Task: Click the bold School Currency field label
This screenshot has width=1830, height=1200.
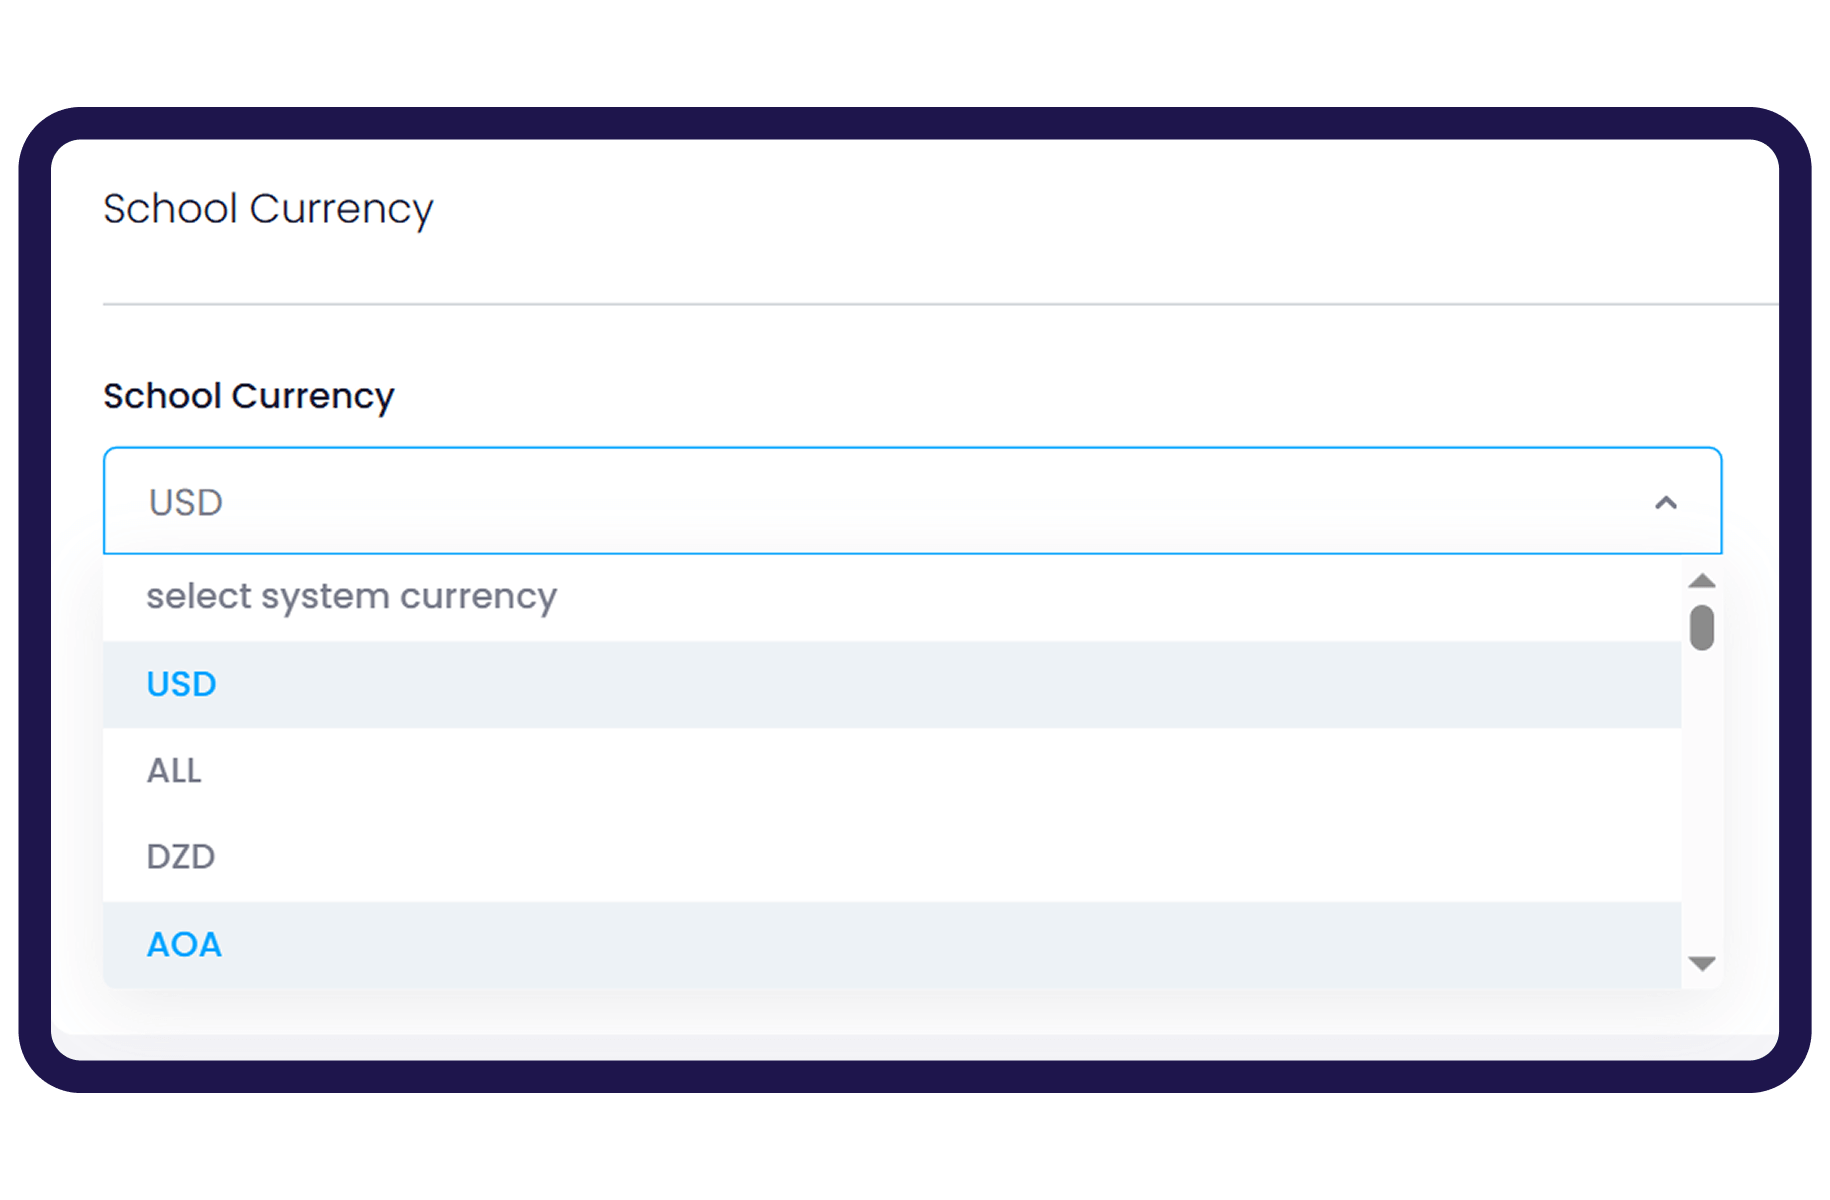Action: click(x=249, y=396)
